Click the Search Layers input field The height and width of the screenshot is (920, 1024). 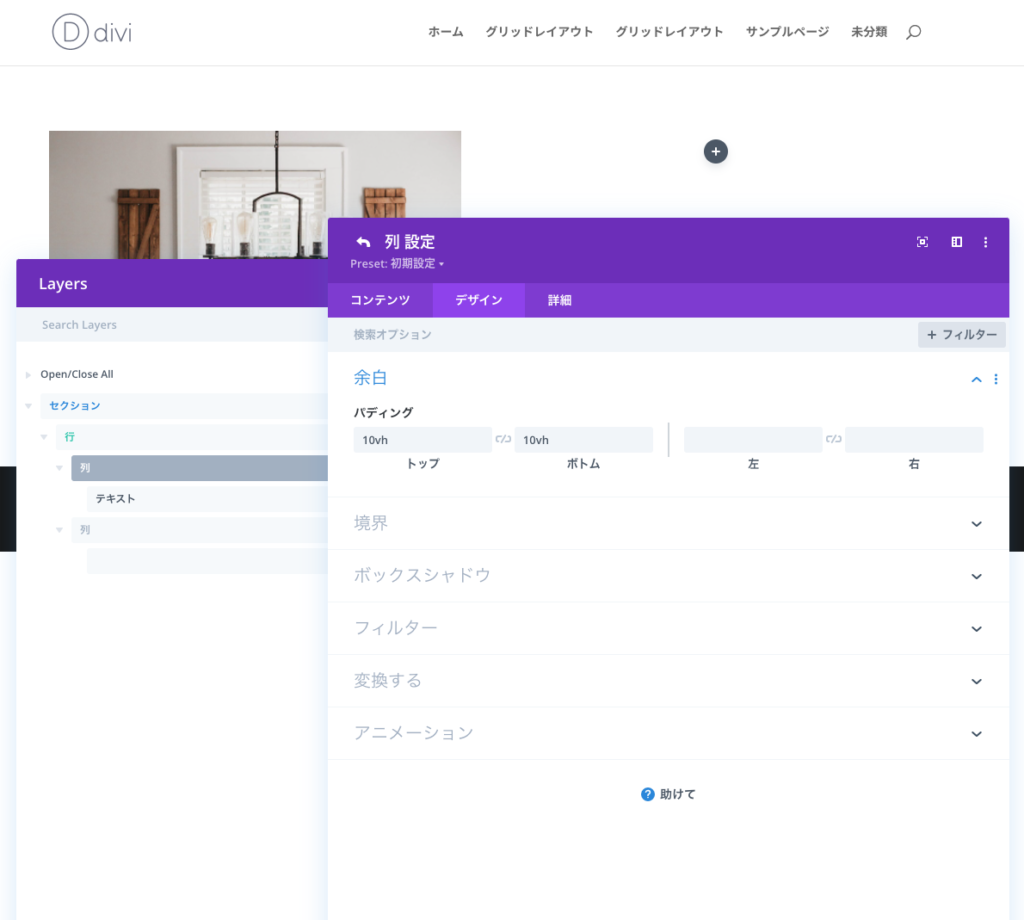(x=170, y=325)
